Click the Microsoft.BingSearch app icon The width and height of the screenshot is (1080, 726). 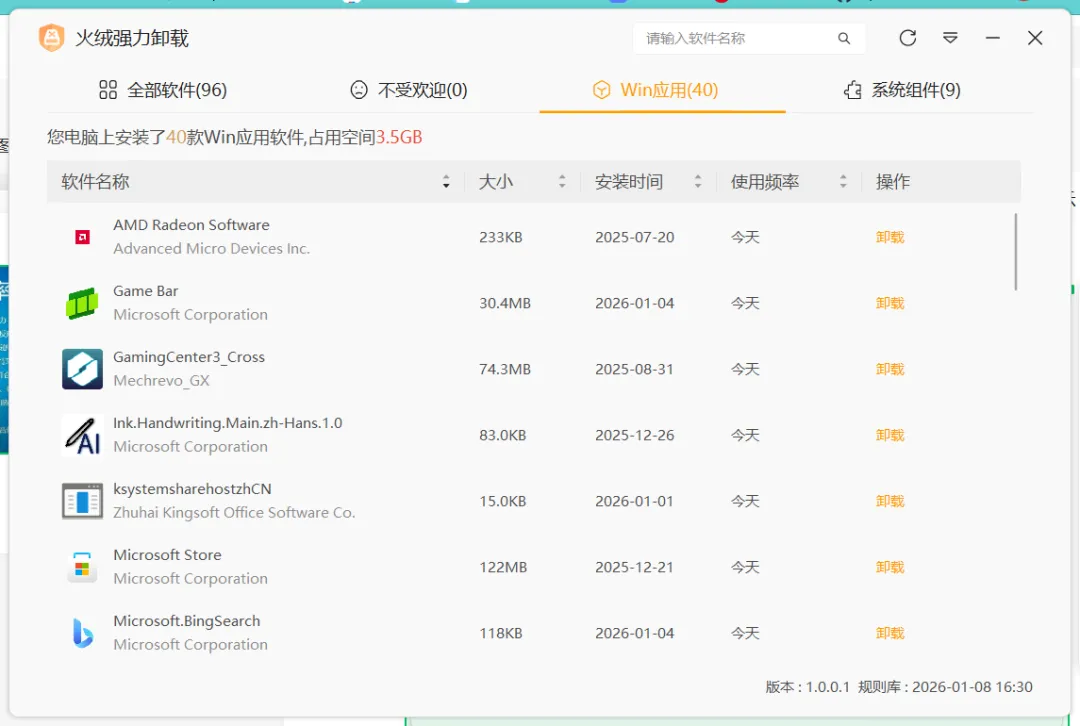tap(83, 633)
